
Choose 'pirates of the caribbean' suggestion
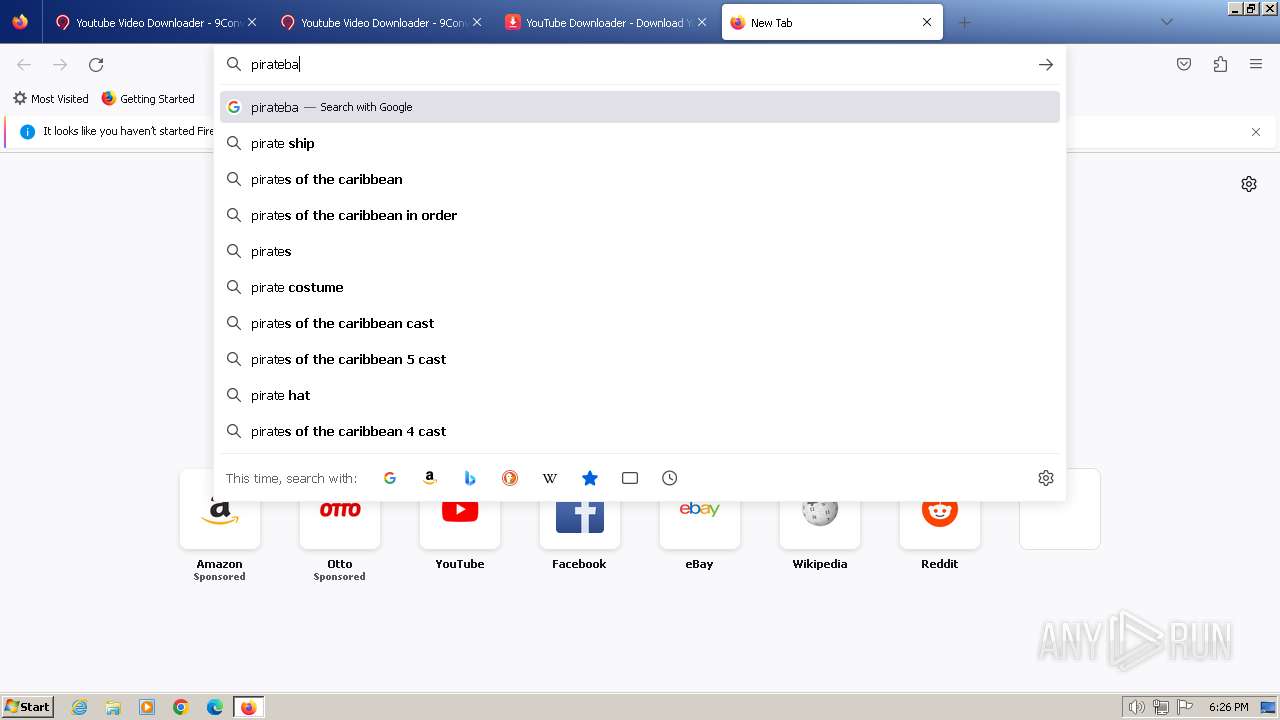coord(640,179)
